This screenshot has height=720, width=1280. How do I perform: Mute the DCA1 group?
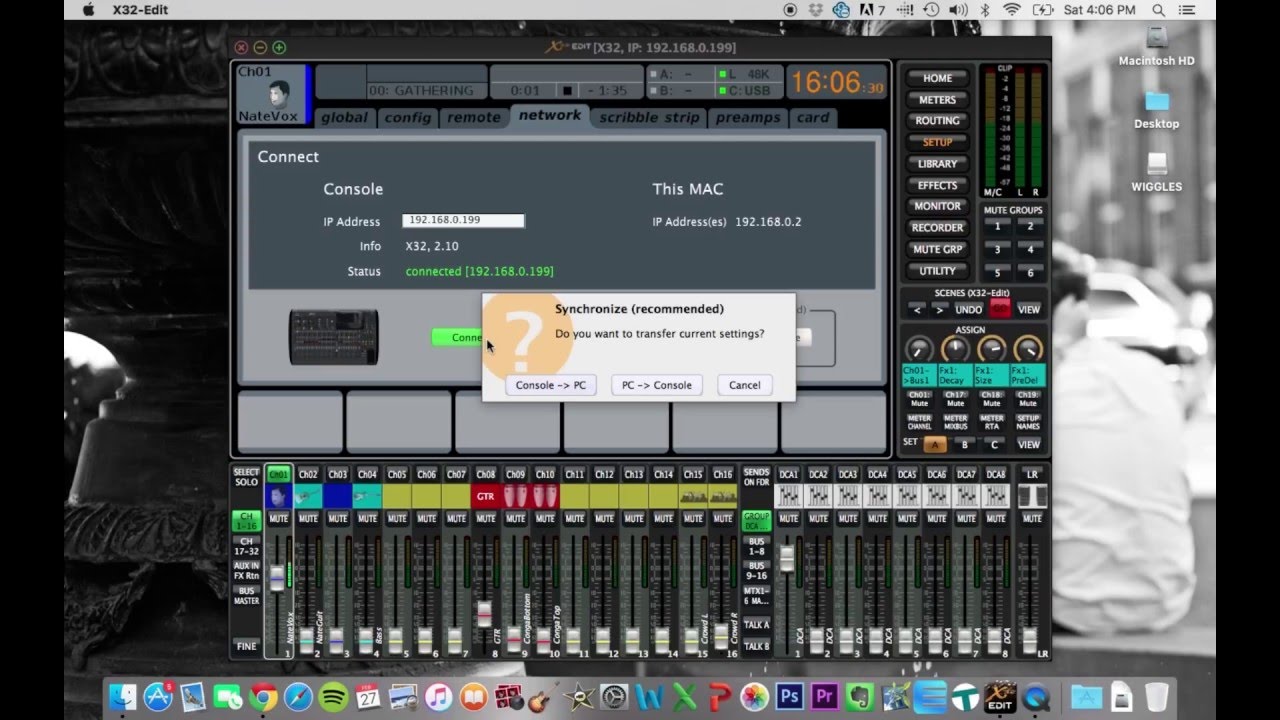click(x=789, y=519)
